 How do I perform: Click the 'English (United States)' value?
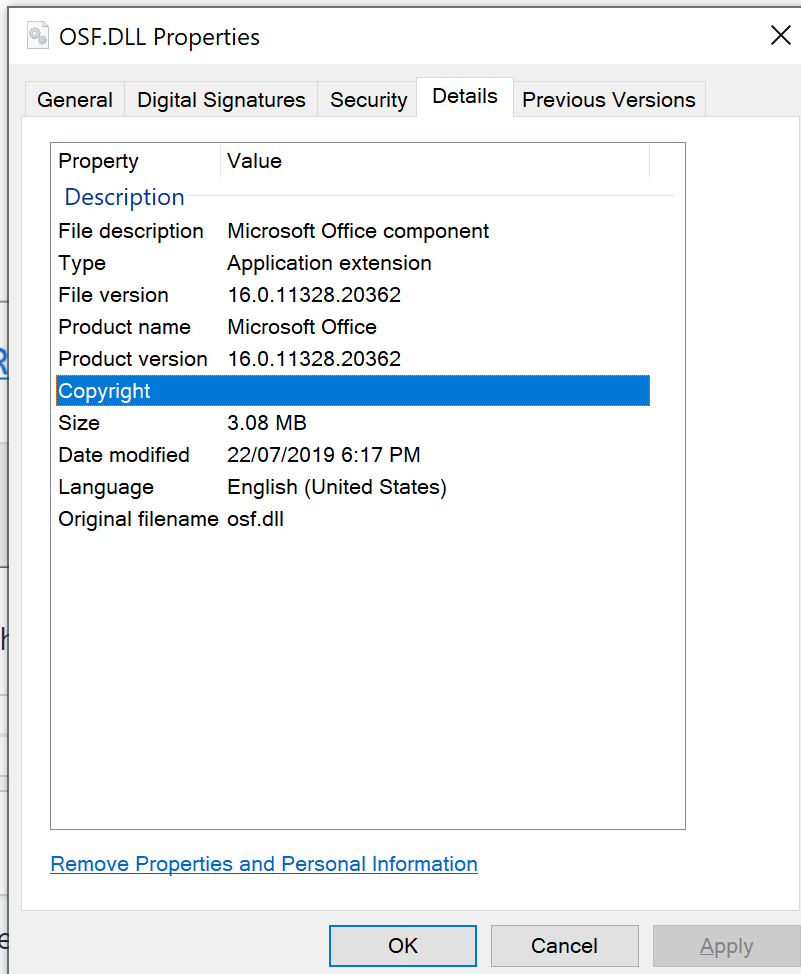337,487
